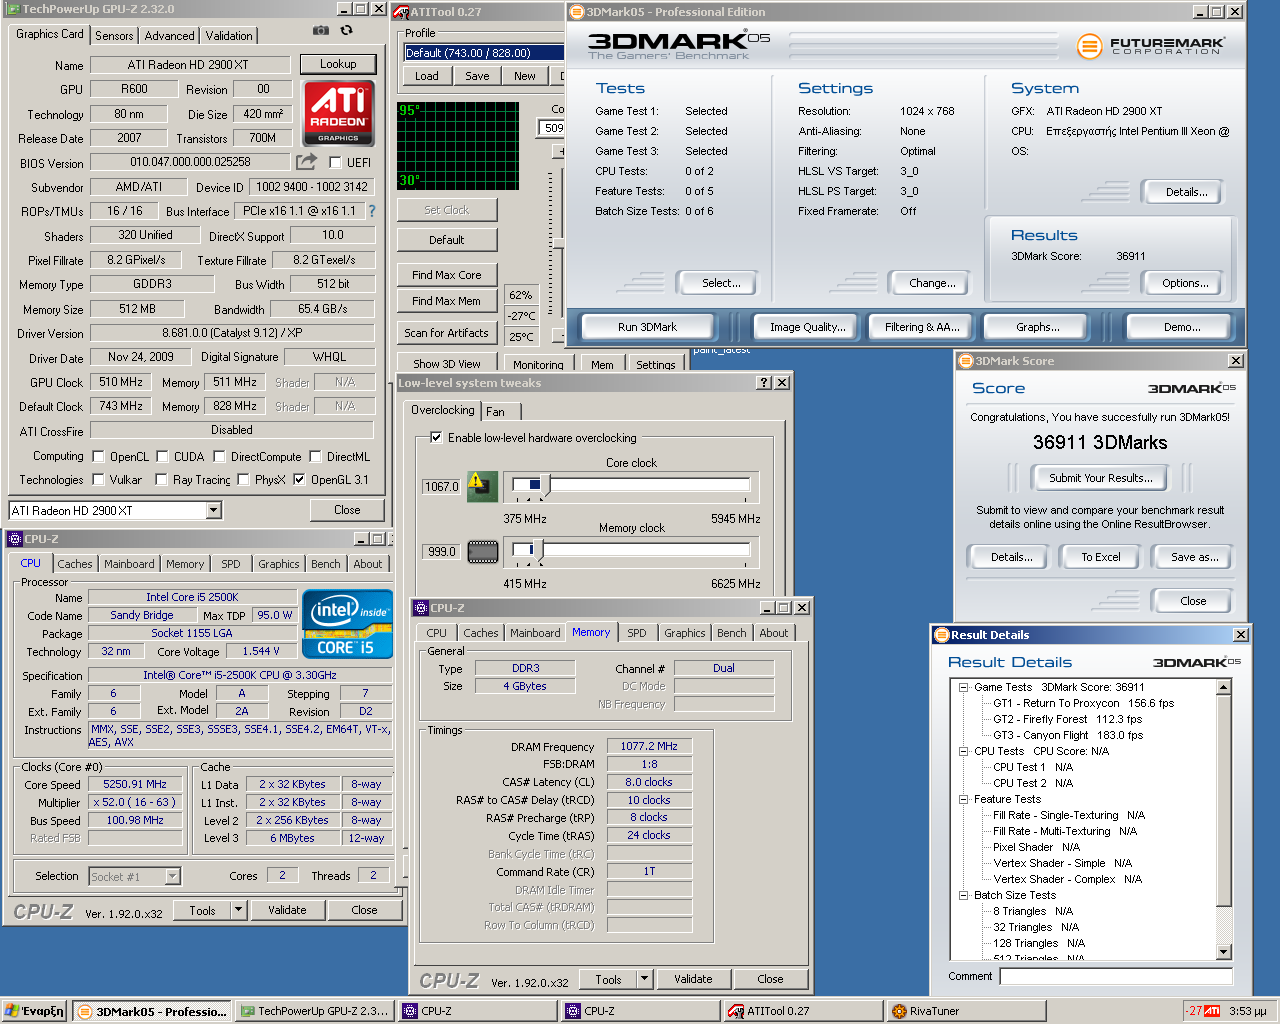This screenshot has width=1280, height=1024.
Task: Click Submit Your Results button
Action: [1100, 478]
